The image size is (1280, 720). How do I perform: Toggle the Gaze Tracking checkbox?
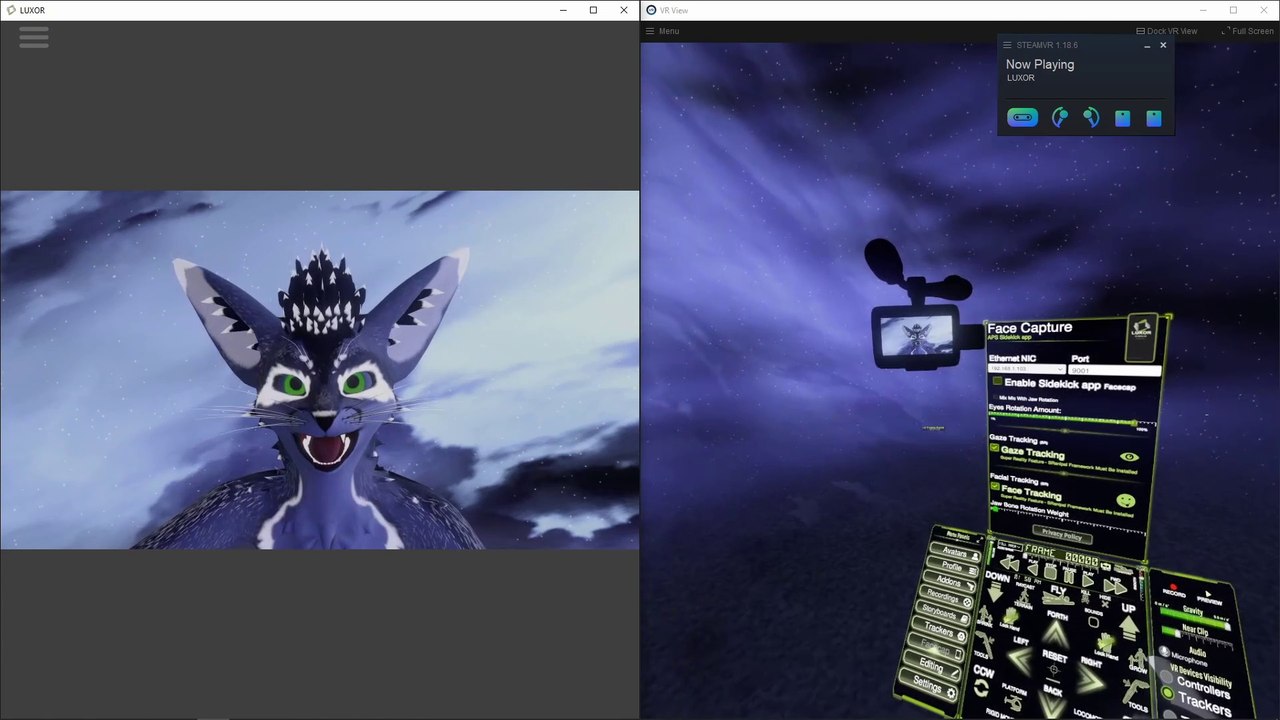pyautogui.click(x=995, y=450)
